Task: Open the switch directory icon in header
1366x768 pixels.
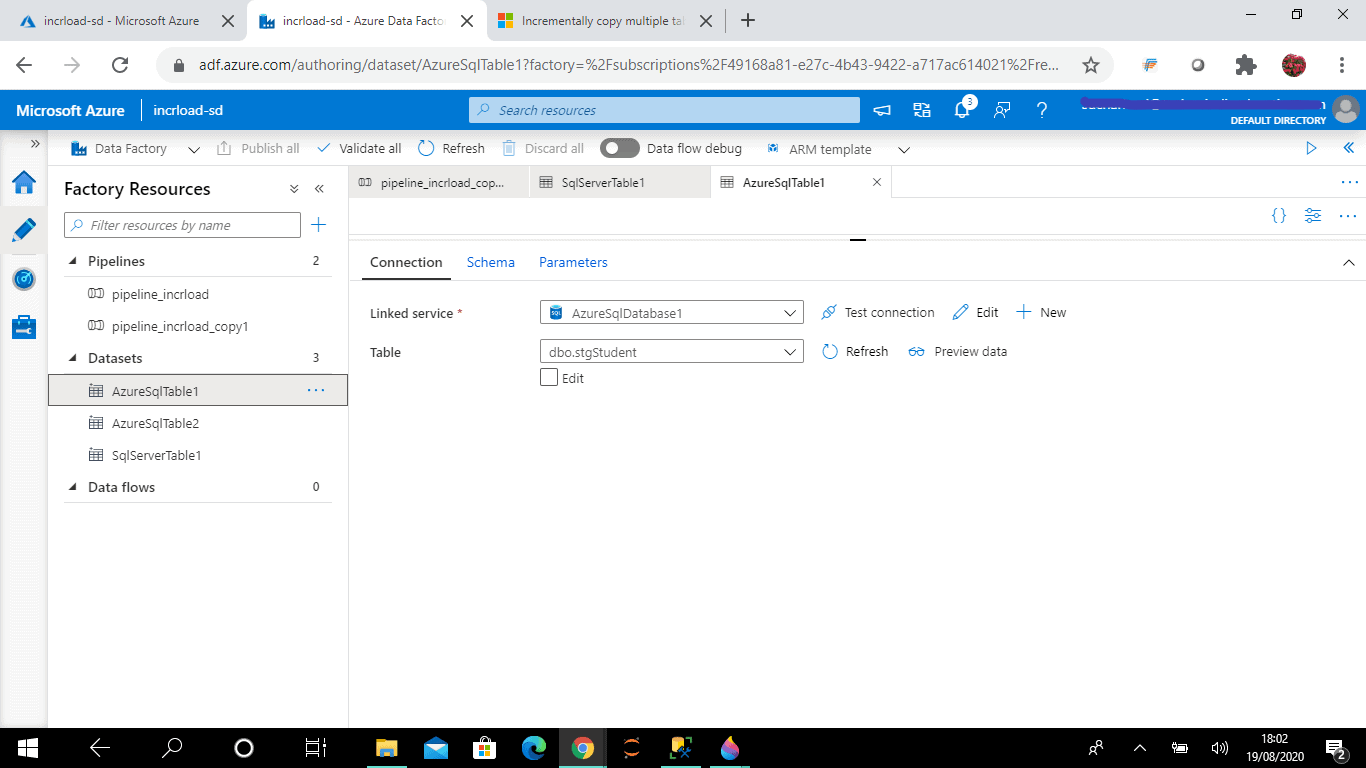Action: 922,110
